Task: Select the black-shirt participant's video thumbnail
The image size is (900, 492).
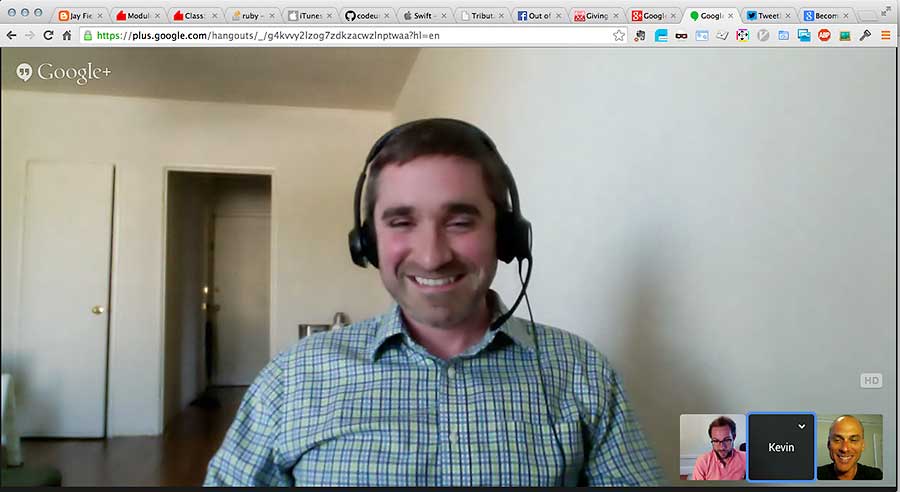Action: (x=849, y=447)
